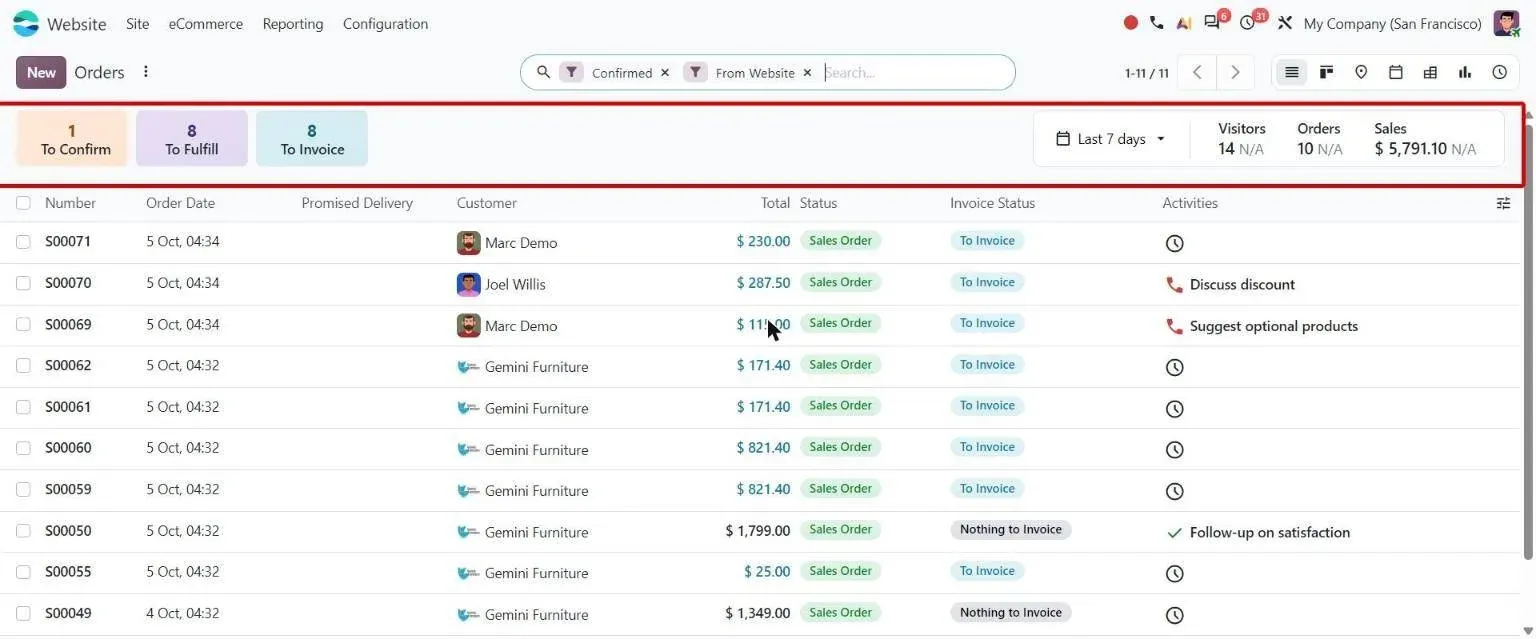Open the Last 7 days period dropdown
This screenshot has width=1536, height=639.
pyautogui.click(x=1111, y=139)
